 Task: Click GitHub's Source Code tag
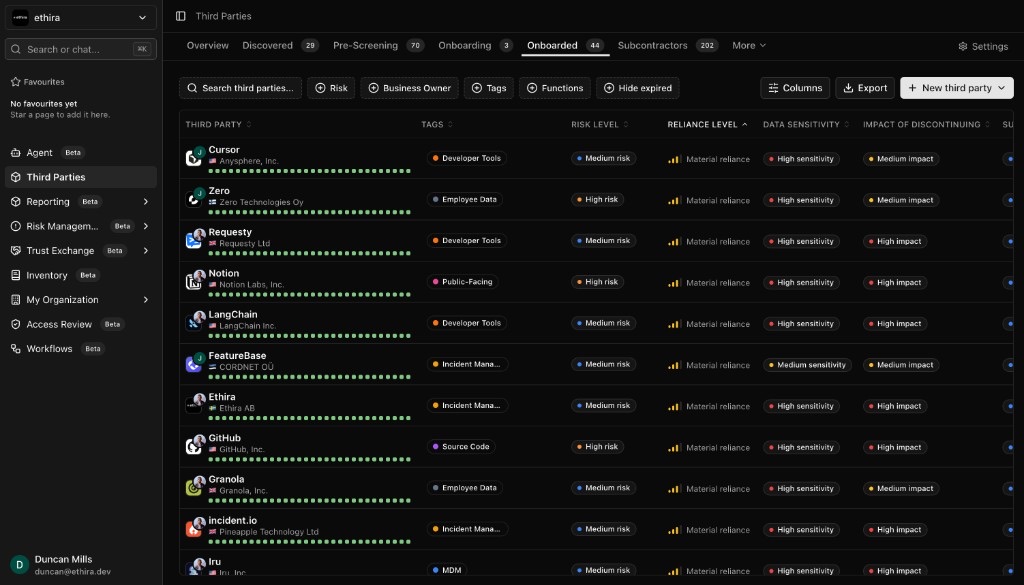coord(461,447)
